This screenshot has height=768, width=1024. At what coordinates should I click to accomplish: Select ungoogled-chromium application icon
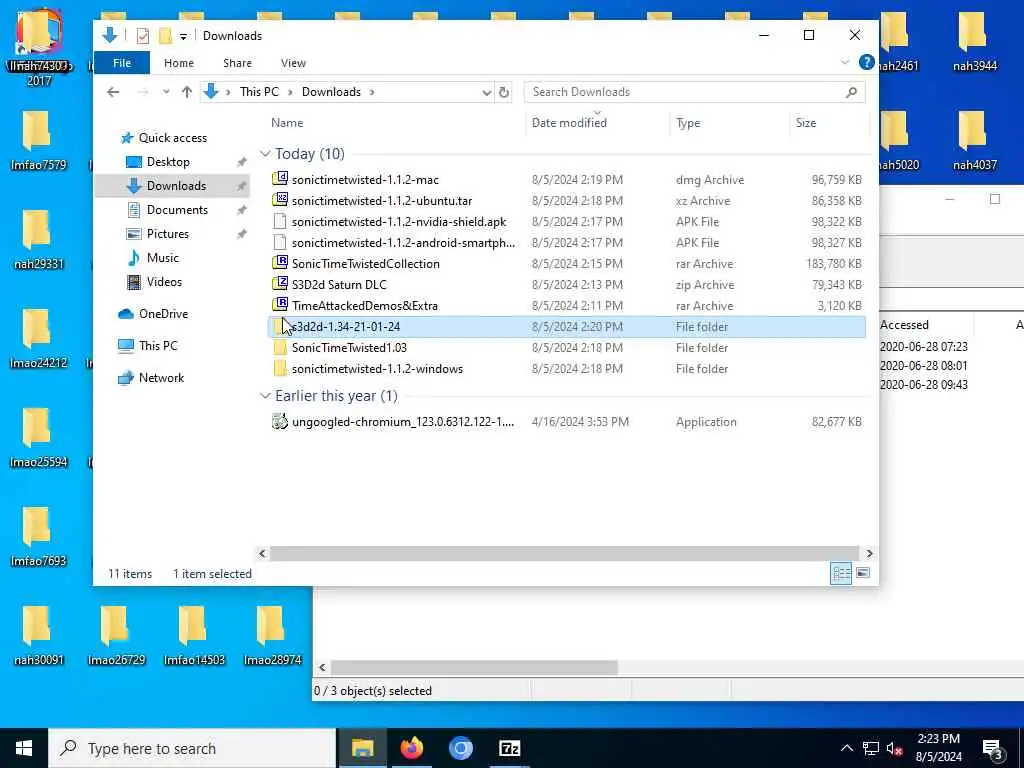(280, 421)
